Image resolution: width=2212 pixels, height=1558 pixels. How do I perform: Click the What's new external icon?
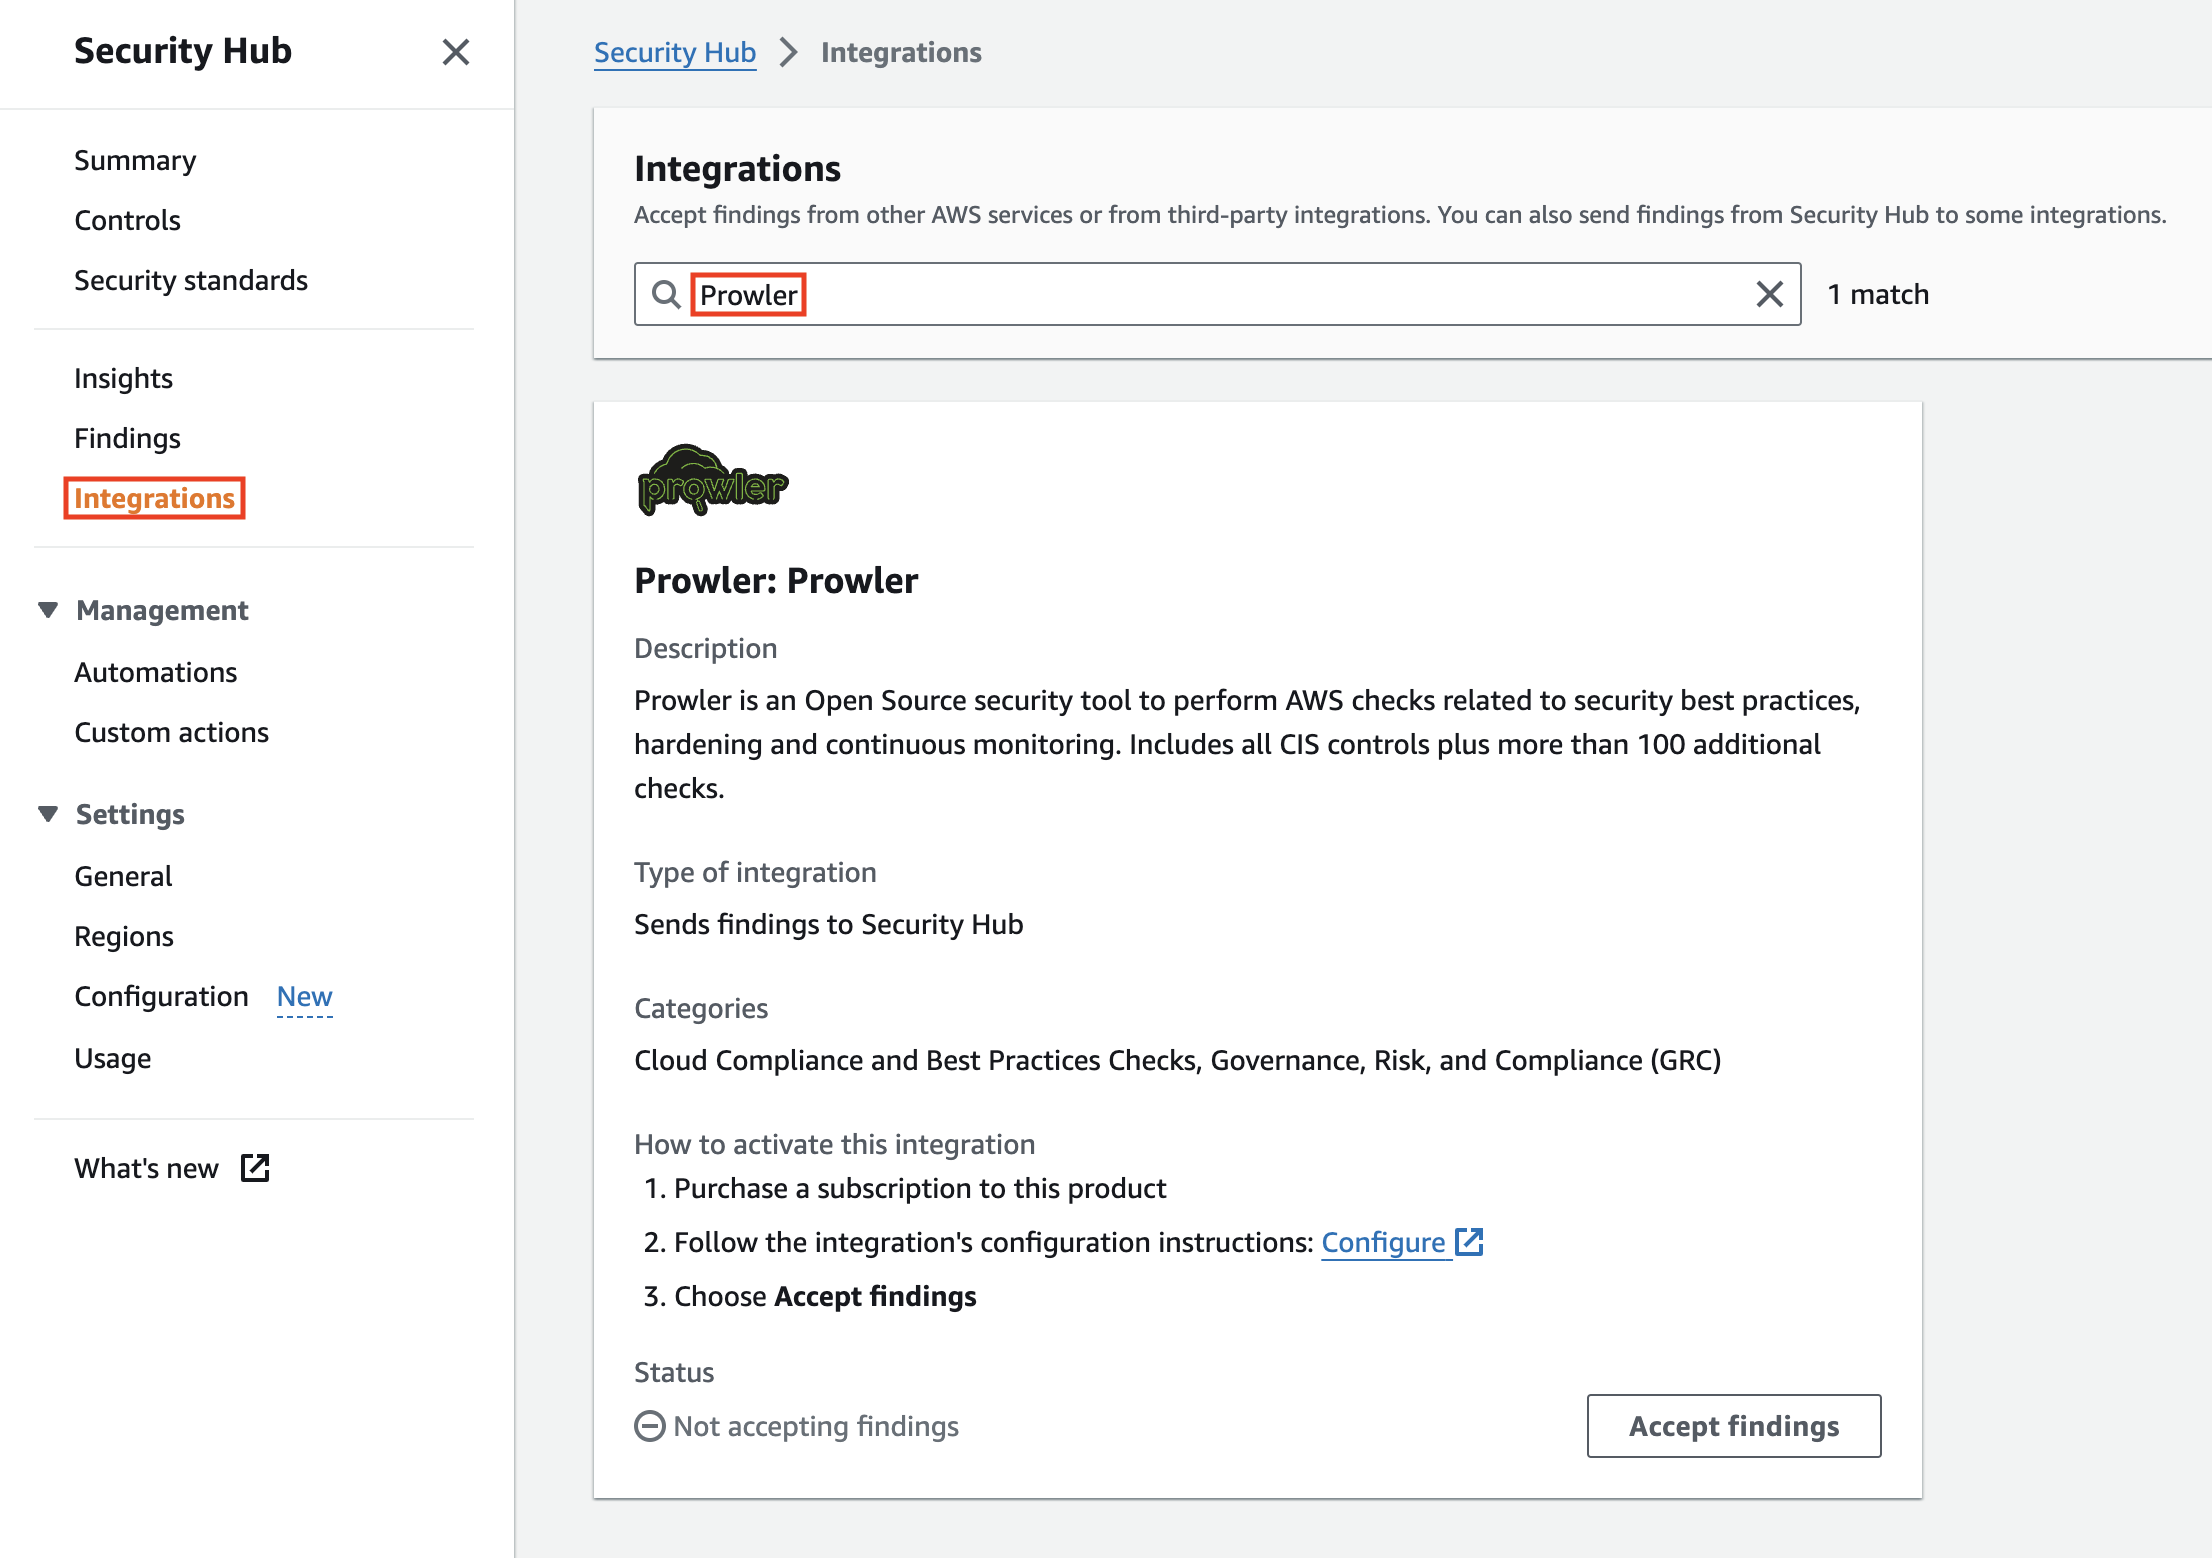click(255, 1168)
